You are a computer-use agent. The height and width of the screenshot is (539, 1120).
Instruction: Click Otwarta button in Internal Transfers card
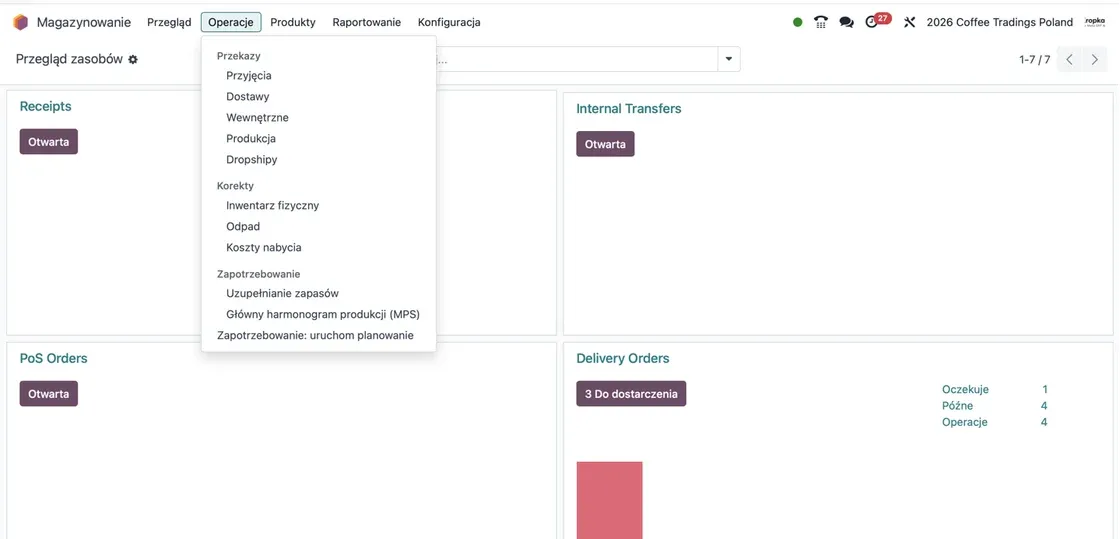tap(605, 144)
